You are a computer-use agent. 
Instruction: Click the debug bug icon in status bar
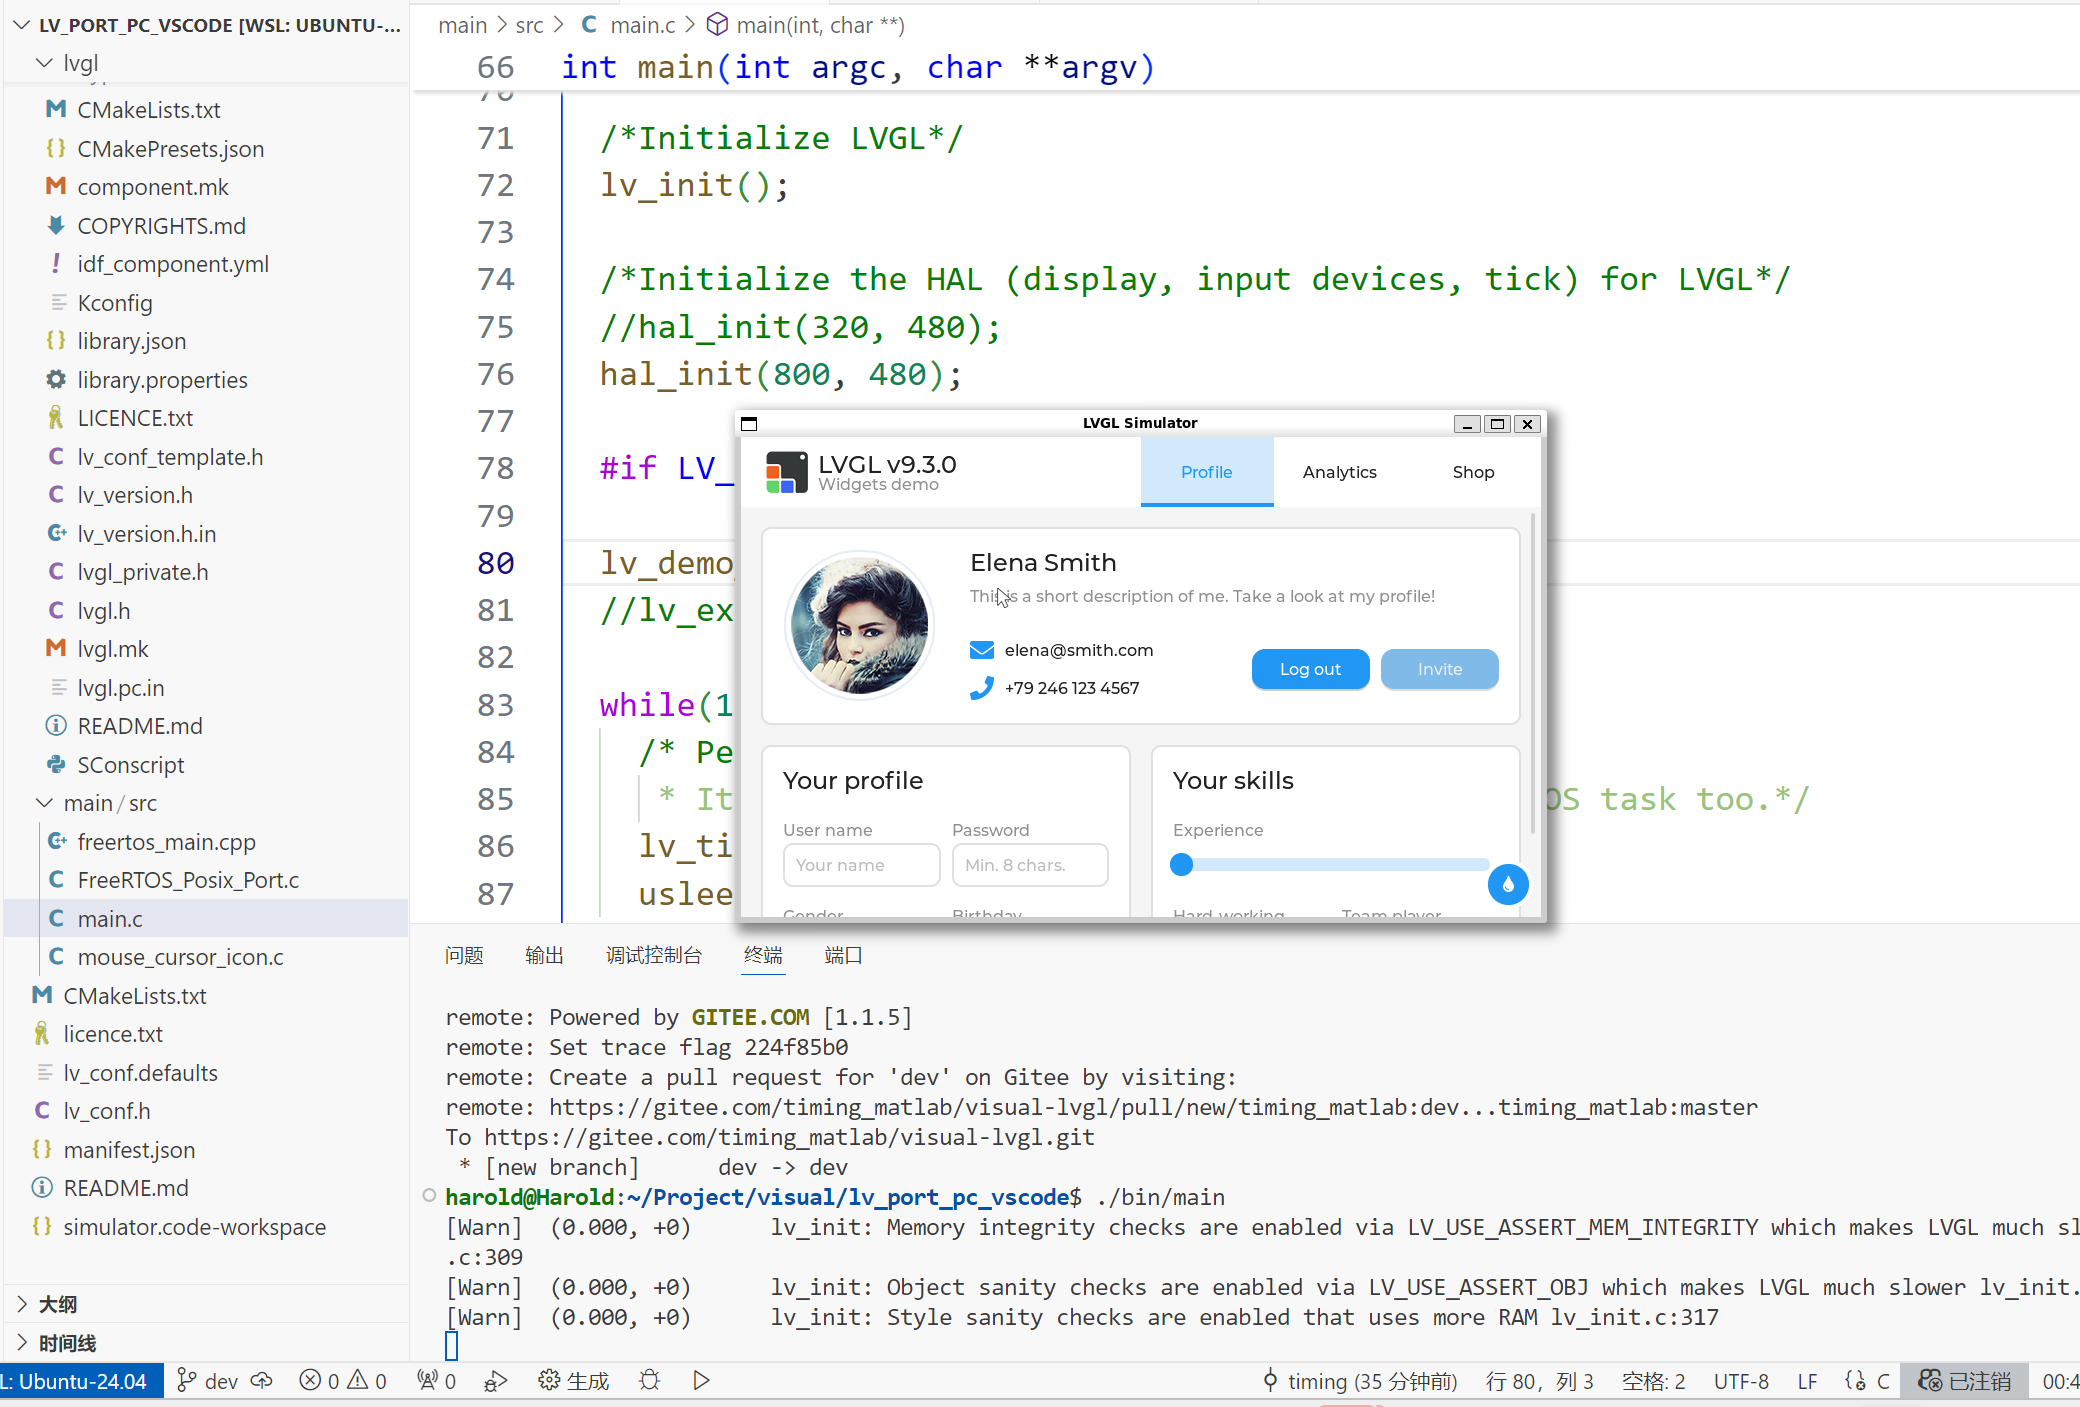point(650,1381)
